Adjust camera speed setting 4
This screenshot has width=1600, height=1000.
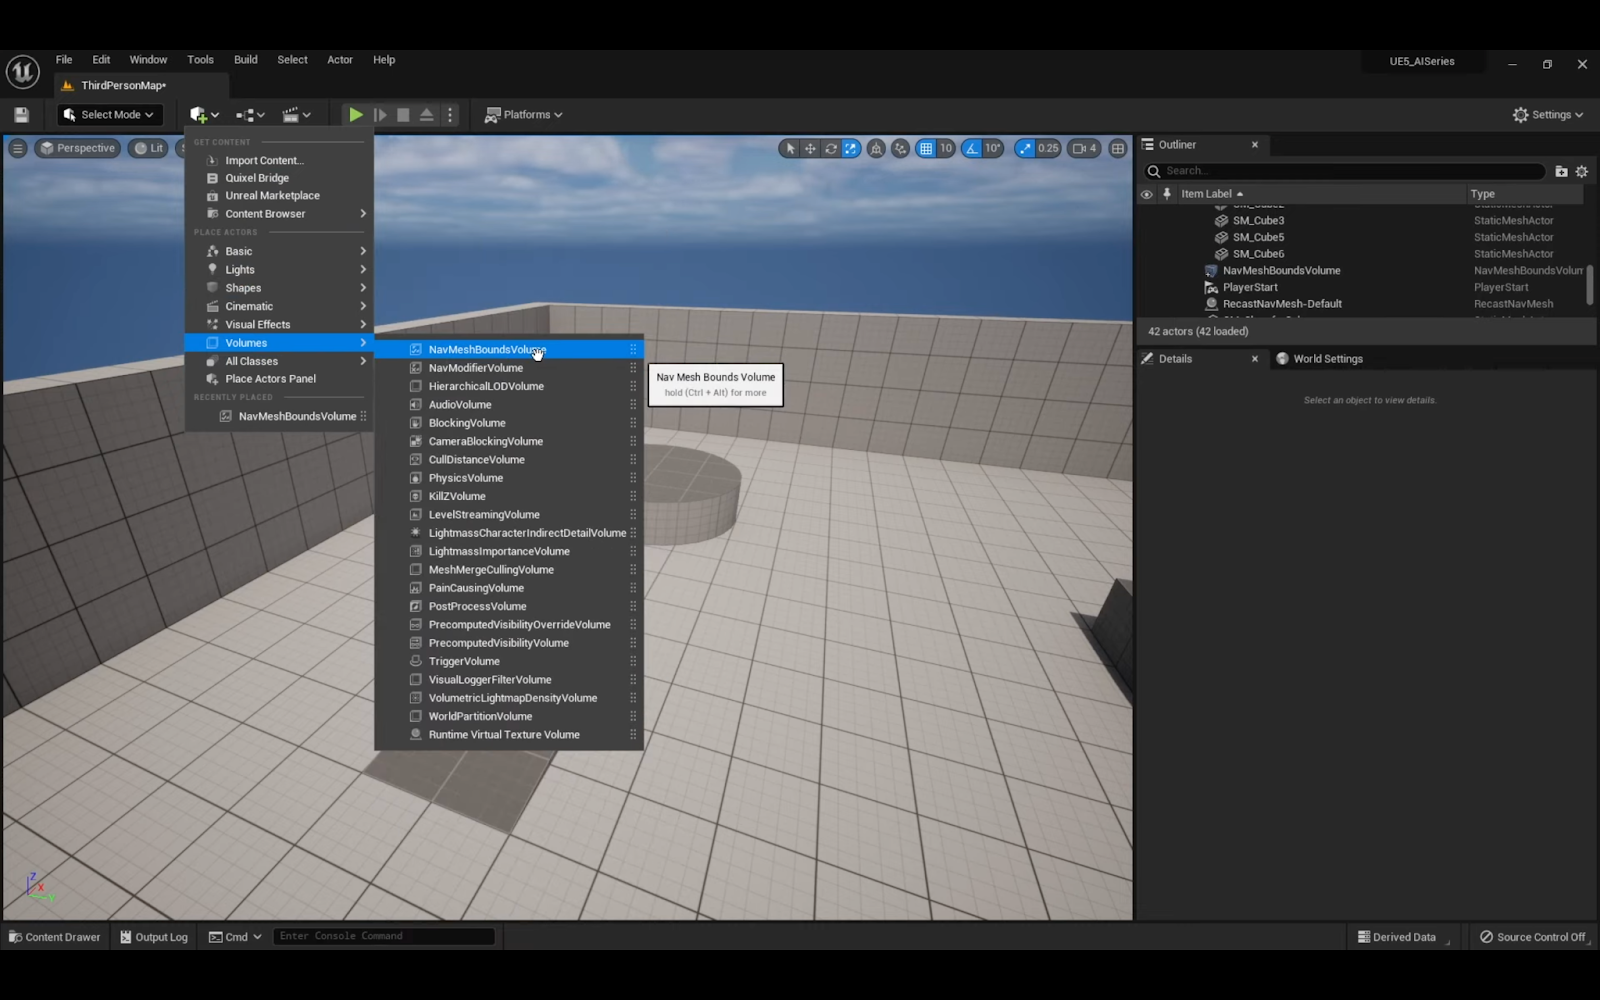pos(1085,148)
